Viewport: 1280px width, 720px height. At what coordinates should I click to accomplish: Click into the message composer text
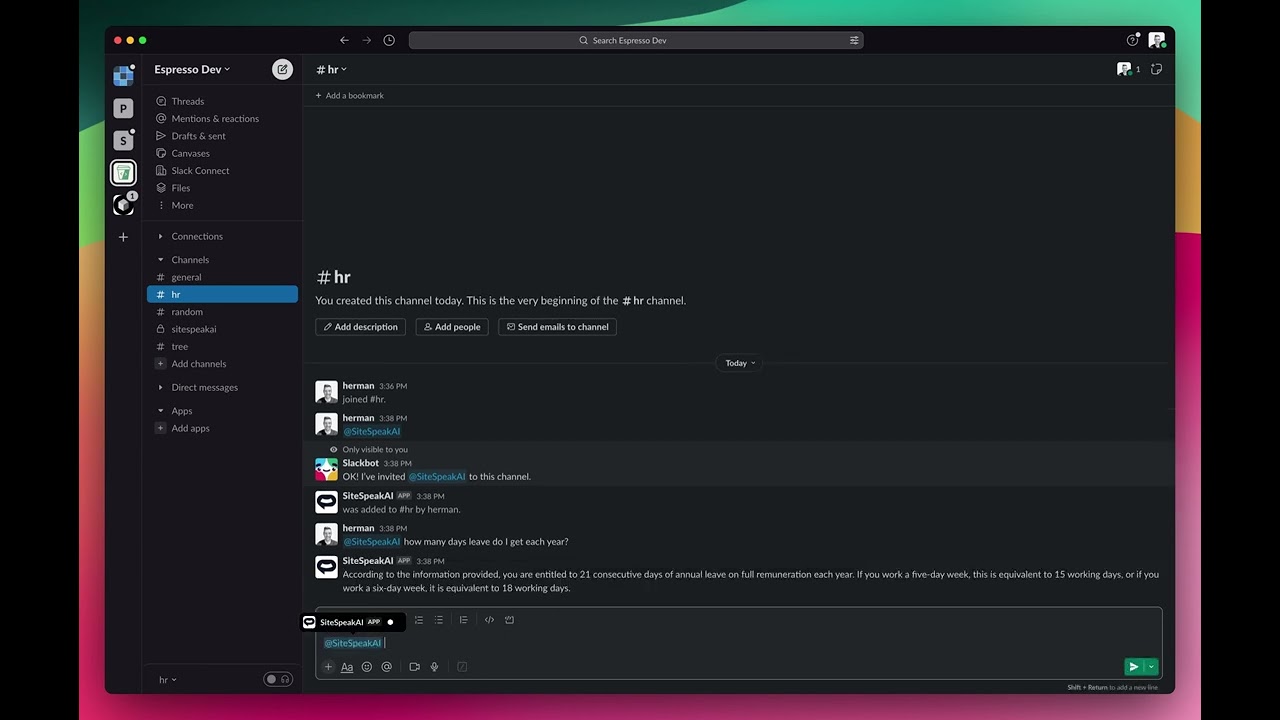click(739, 643)
